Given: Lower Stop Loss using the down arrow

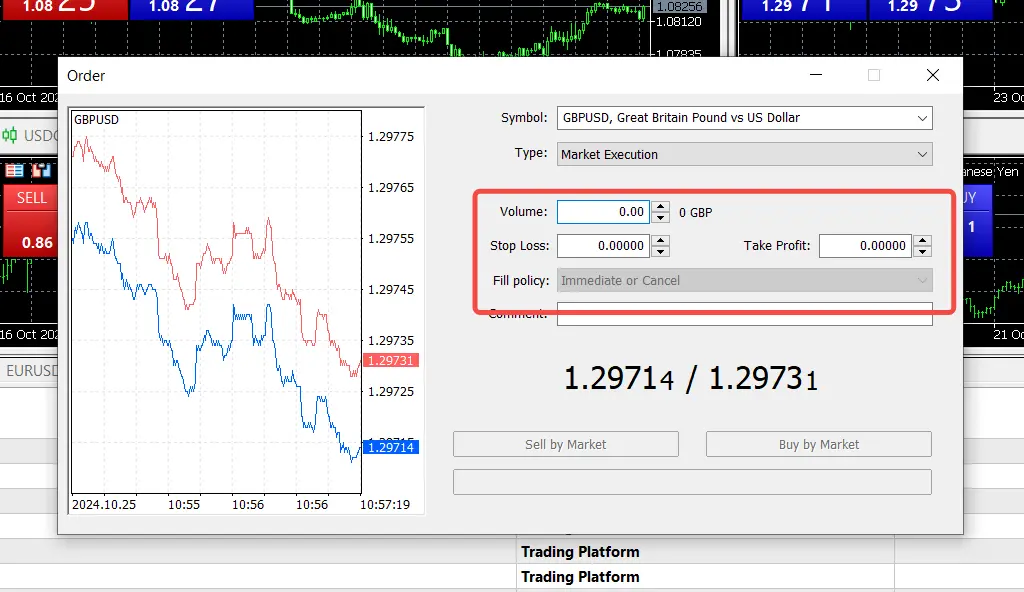Looking at the screenshot, I should pos(660,251).
